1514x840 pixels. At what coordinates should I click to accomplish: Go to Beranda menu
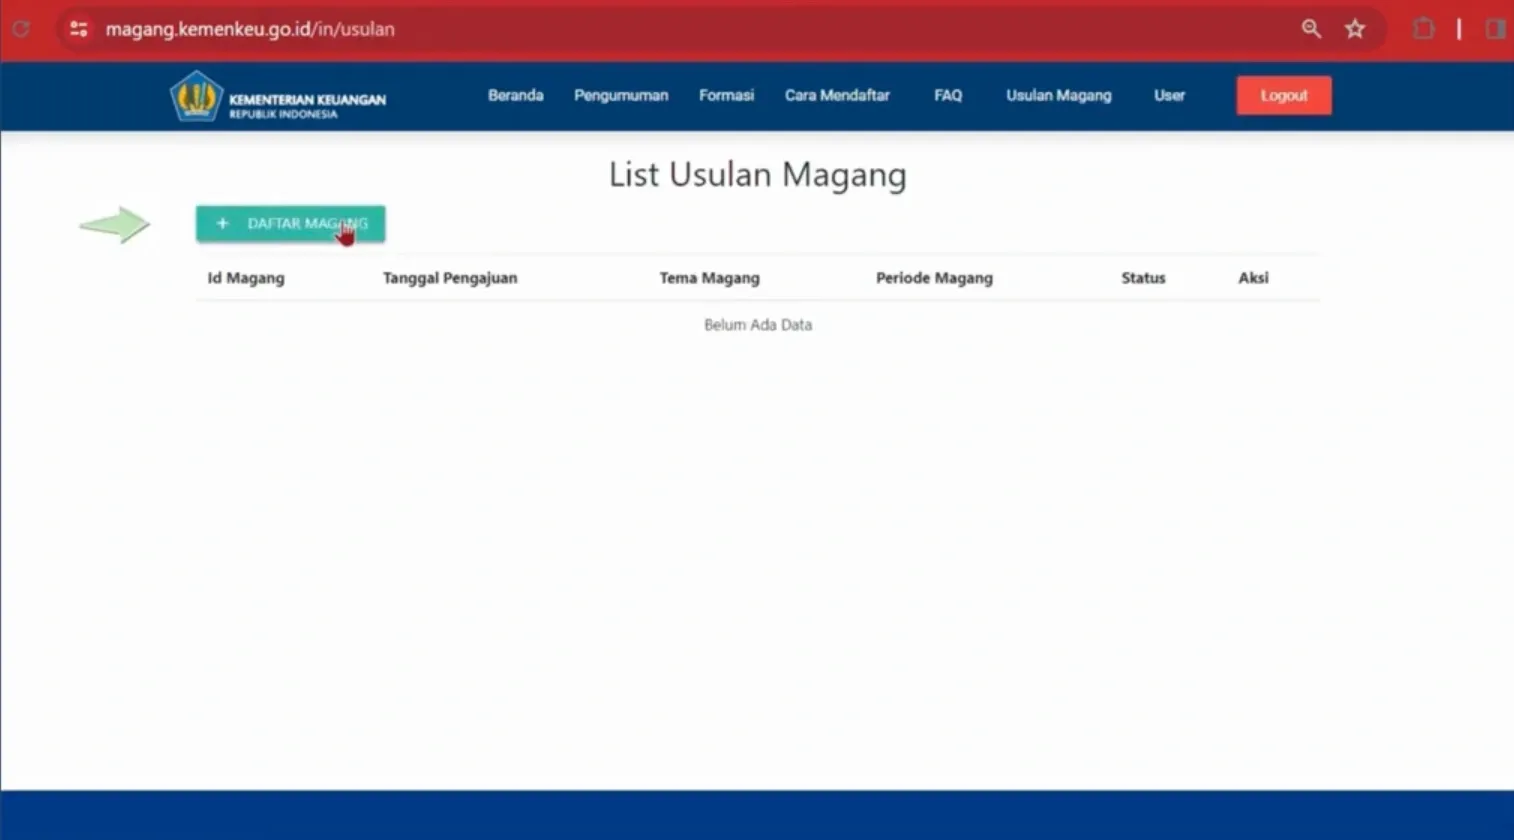click(x=516, y=95)
